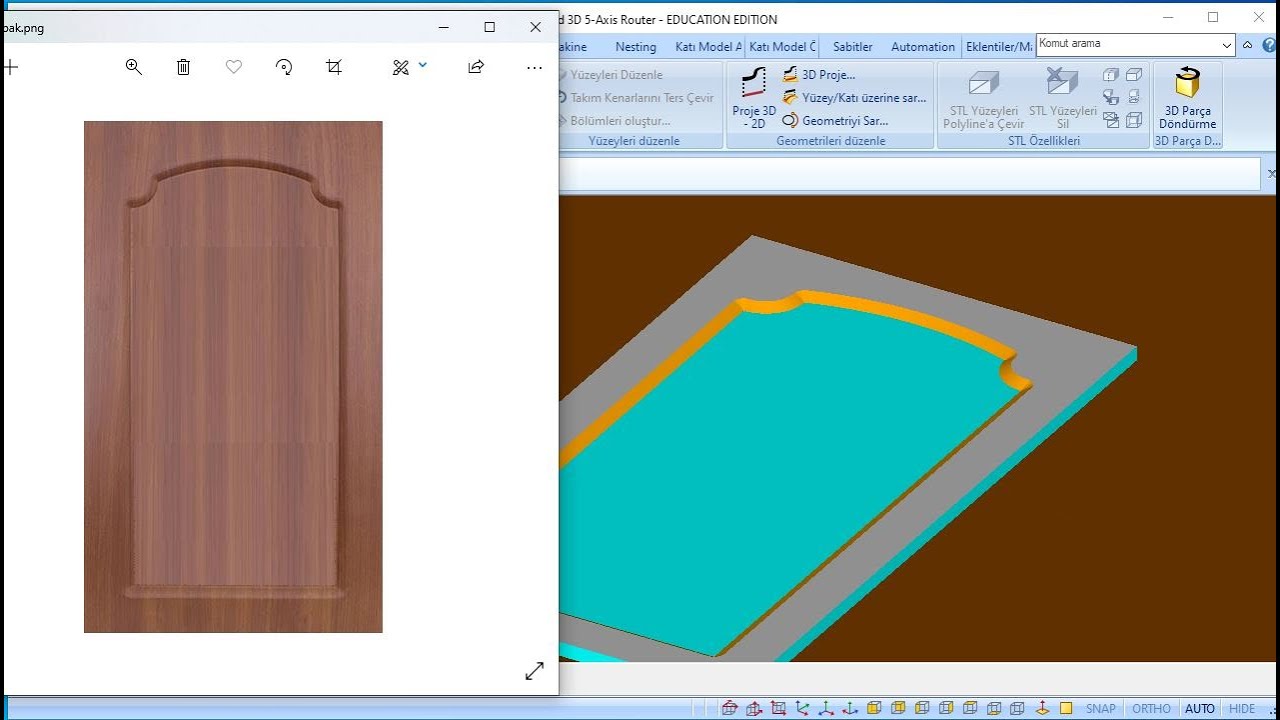The image size is (1280, 720).
Task: Open the 3D Proje... command
Action: [x=819, y=74]
